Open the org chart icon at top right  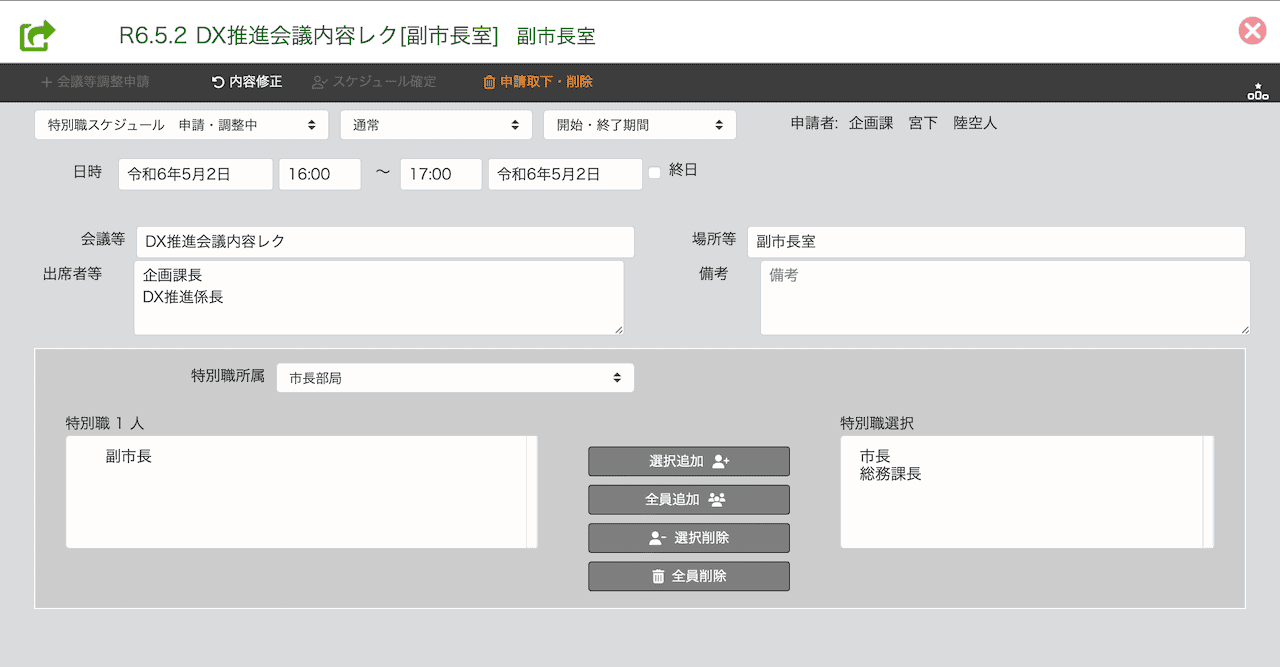(x=1257, y=92)
